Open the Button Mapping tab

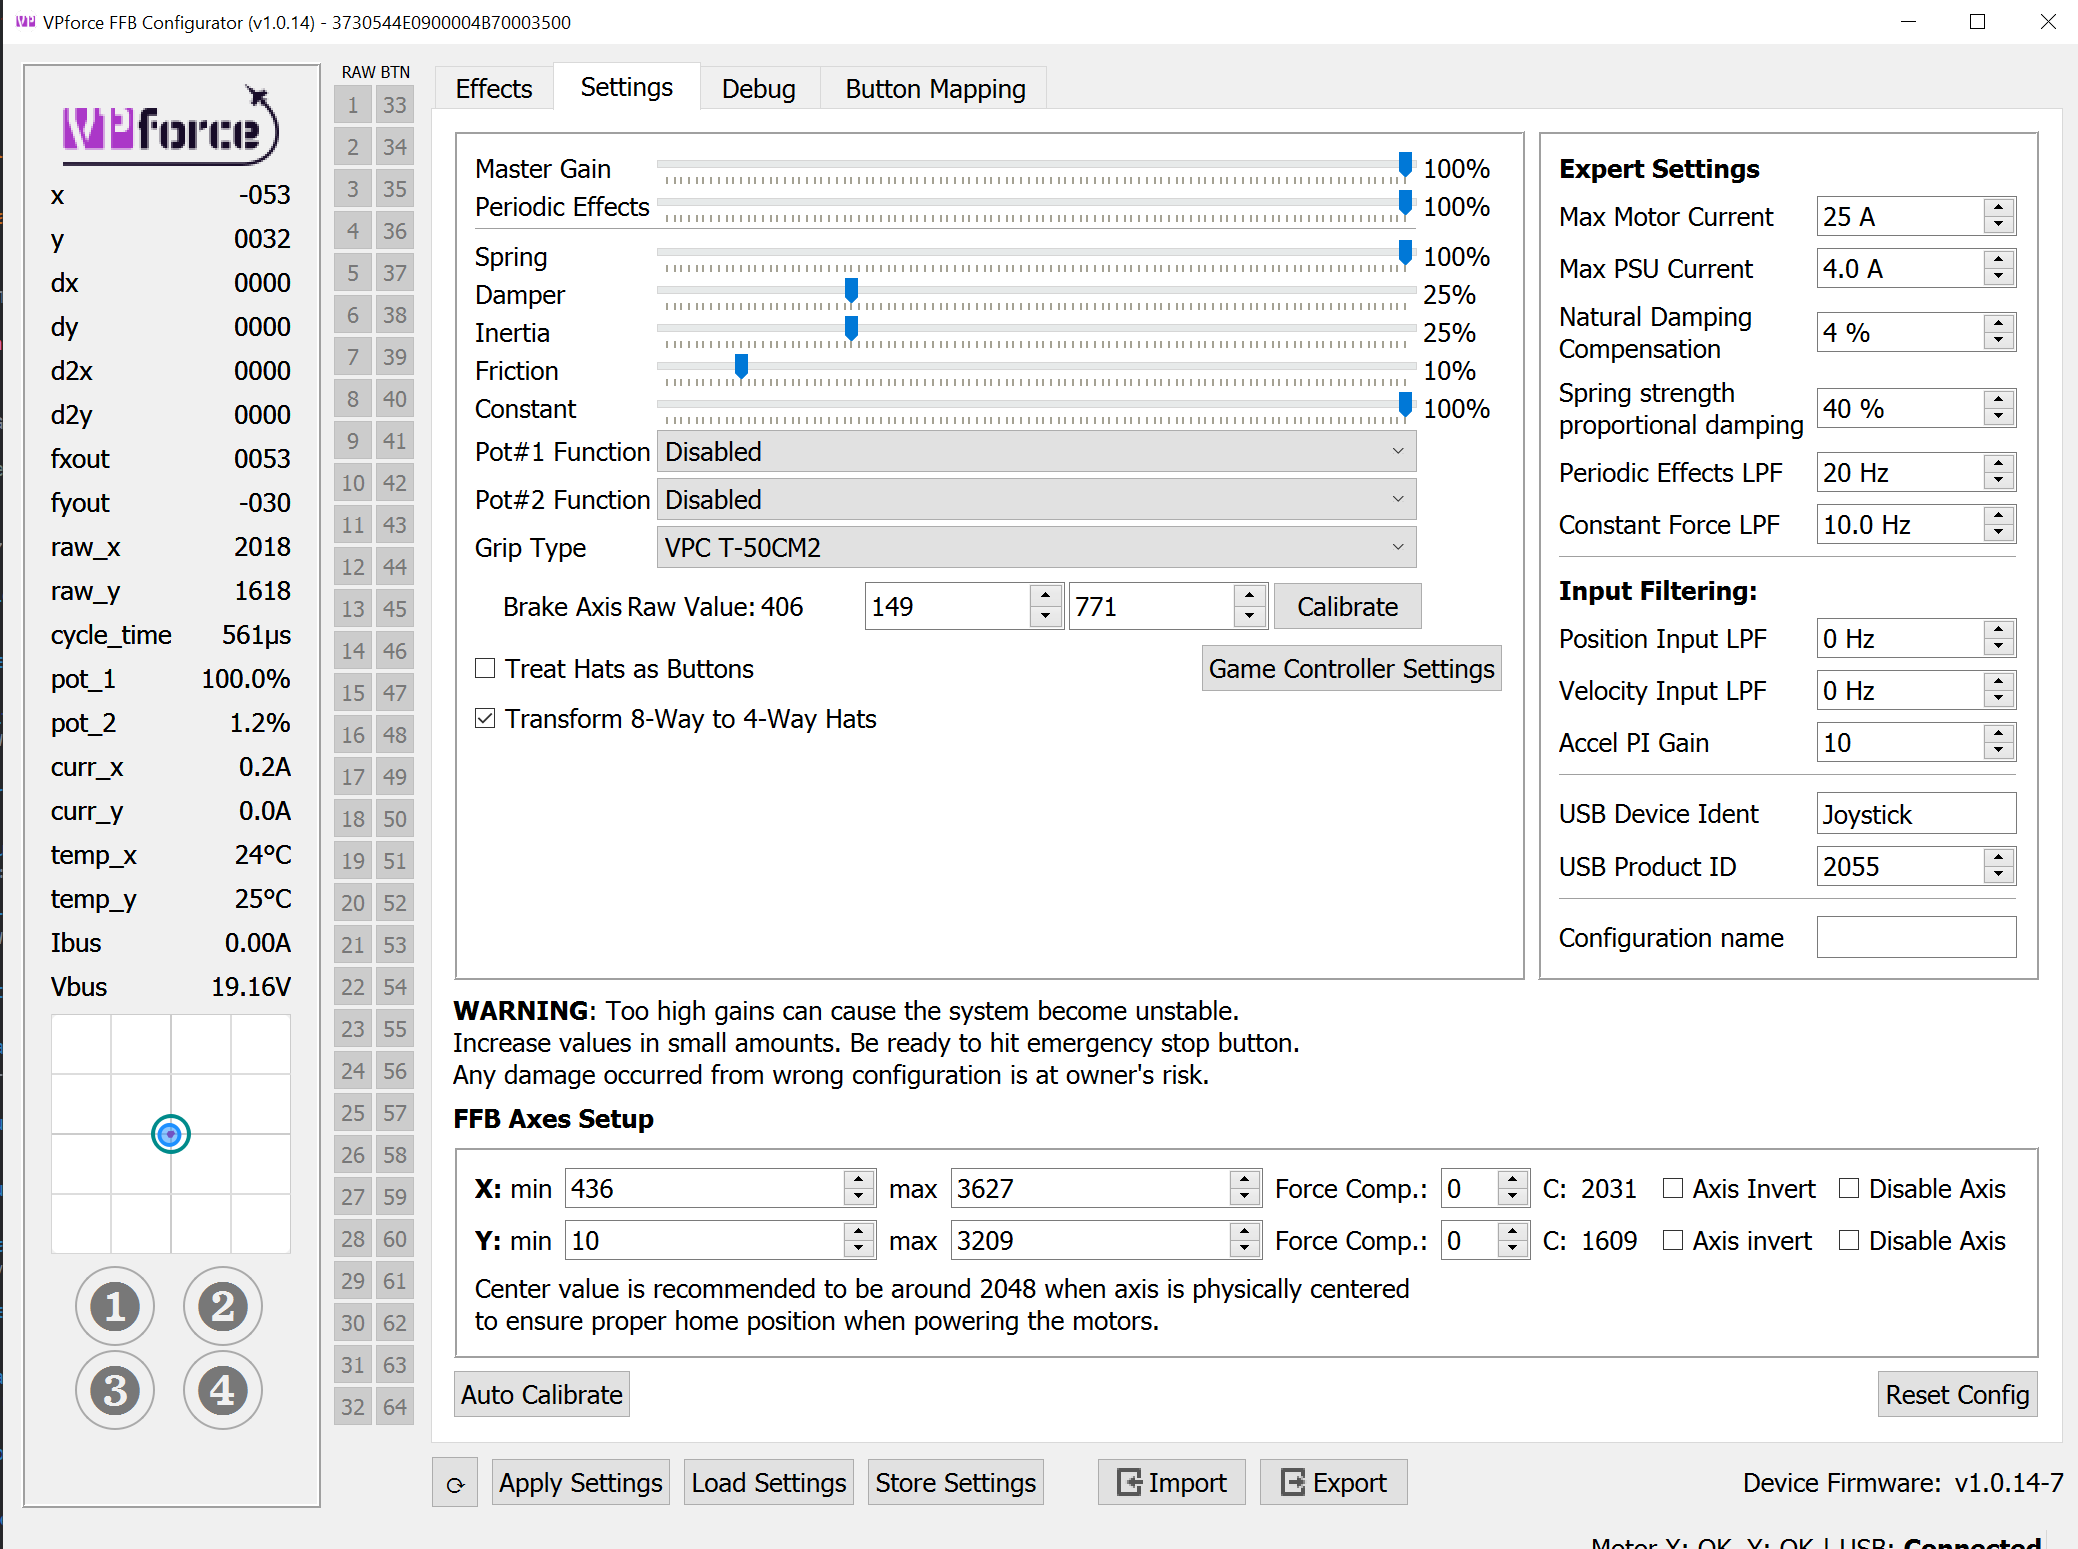click(x=934, y=89)
